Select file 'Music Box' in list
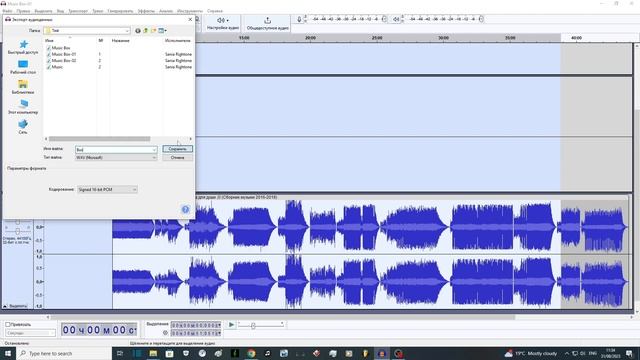Image resolution: width=640 pixels, height=360 pixels. (61, 48)
